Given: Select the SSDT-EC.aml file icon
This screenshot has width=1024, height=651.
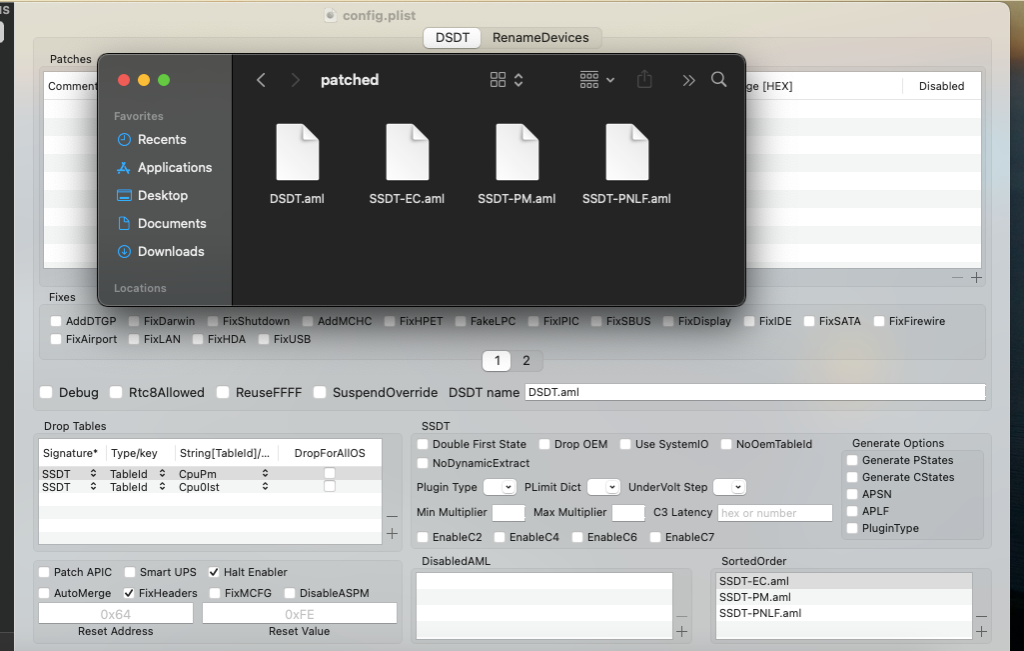Looking at the screenshot, I should 407,153.
